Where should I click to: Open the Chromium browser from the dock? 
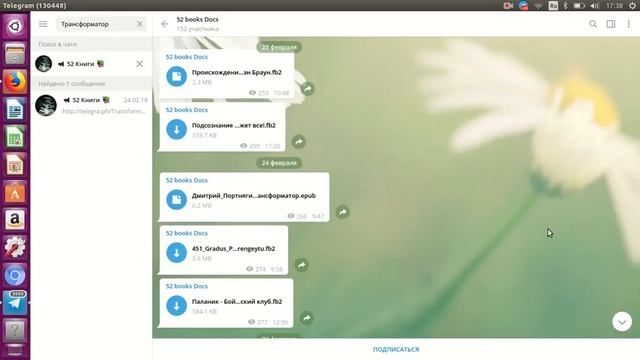(x=15, y=275)
